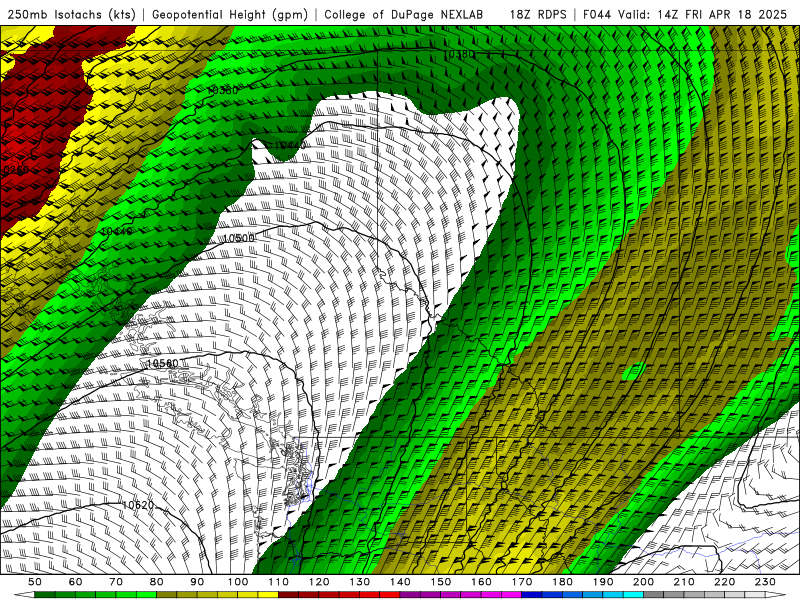800x600 pixels.
Task: Click the 70 value on the color scale
Action: pos(116,582)
